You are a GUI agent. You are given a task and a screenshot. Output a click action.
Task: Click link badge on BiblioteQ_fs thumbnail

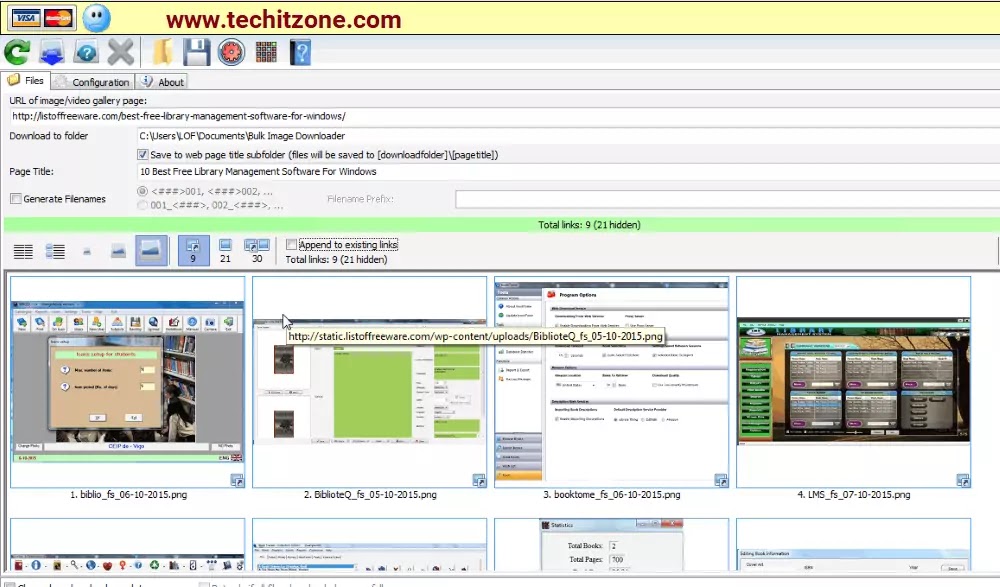pos(479,481)
